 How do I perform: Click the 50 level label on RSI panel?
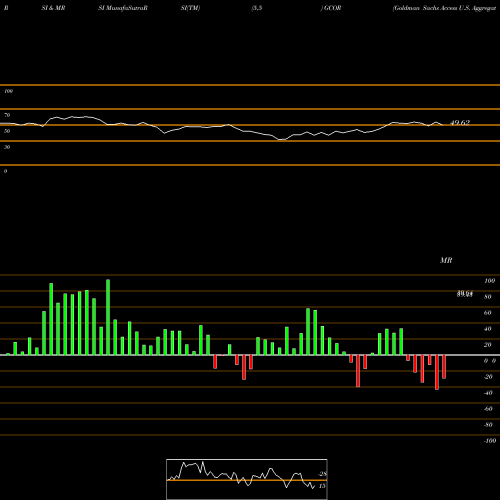tap(7, 131)
